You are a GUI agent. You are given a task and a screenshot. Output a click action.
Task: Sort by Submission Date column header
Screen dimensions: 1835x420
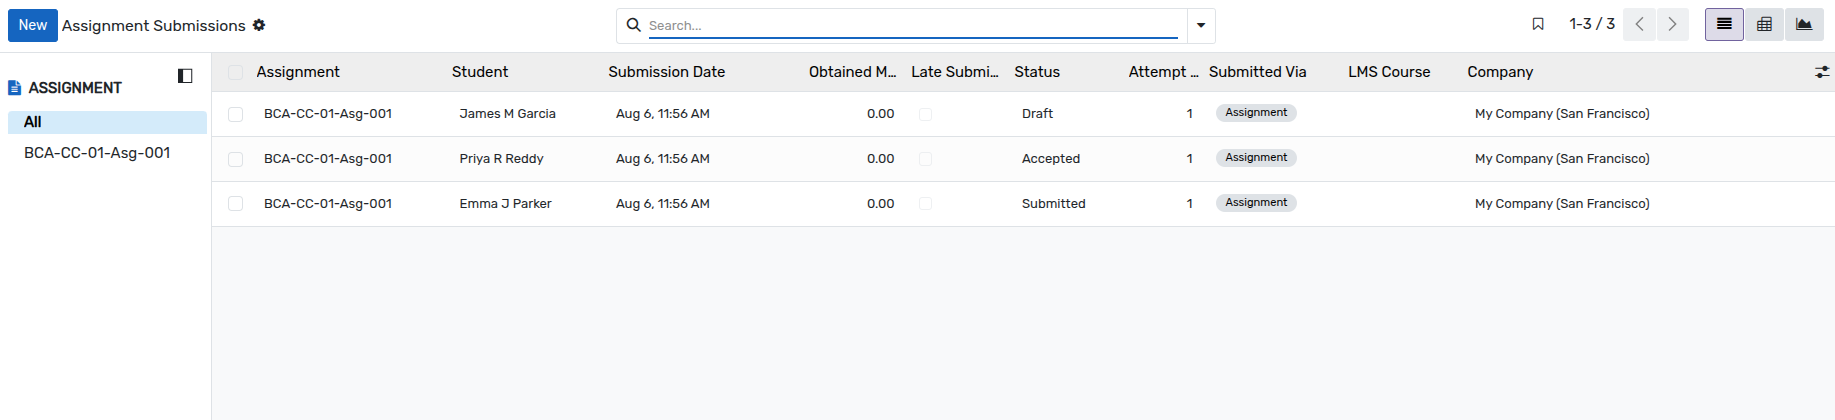click(x=666, y=72)
